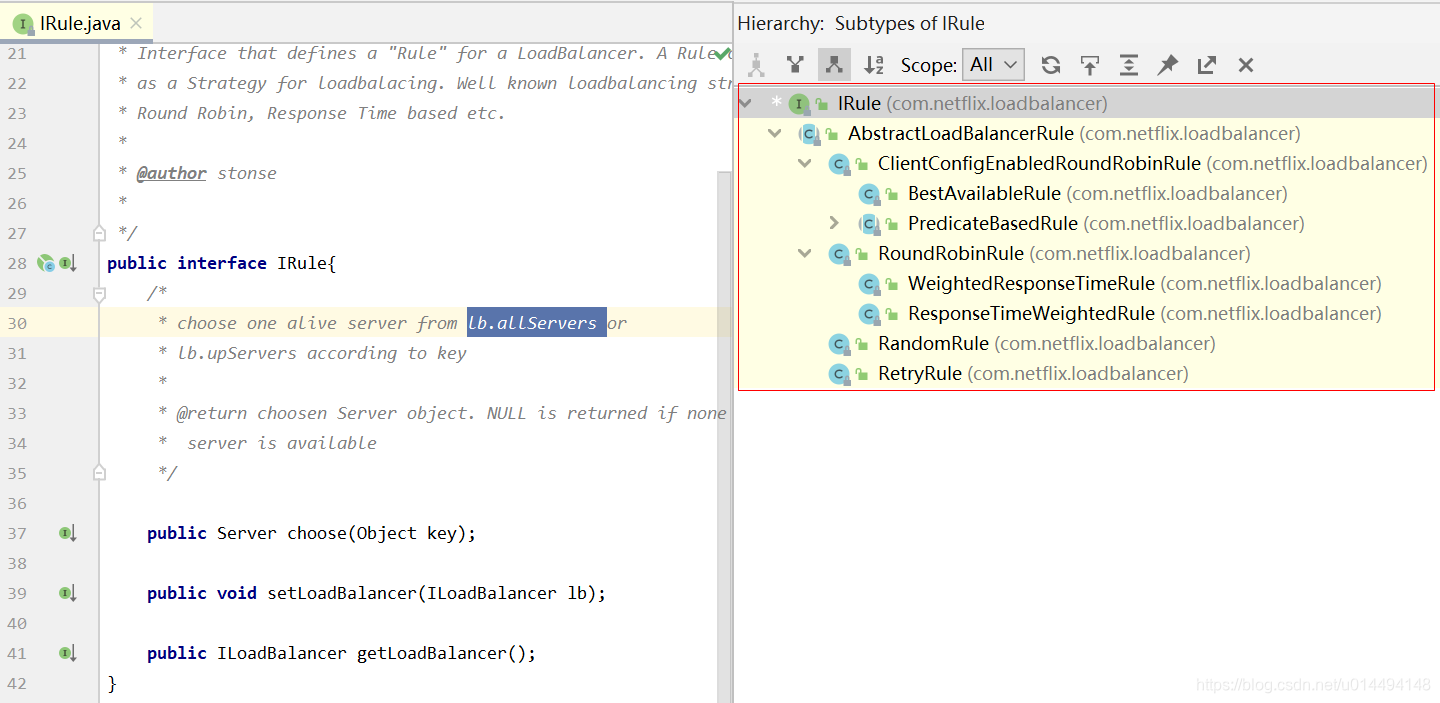The height and width of the screenshot is (703, 1440).
Task: Click the ClientConfigEnabledRoundRobinRule class icon
Action: (x=839, y=163)
